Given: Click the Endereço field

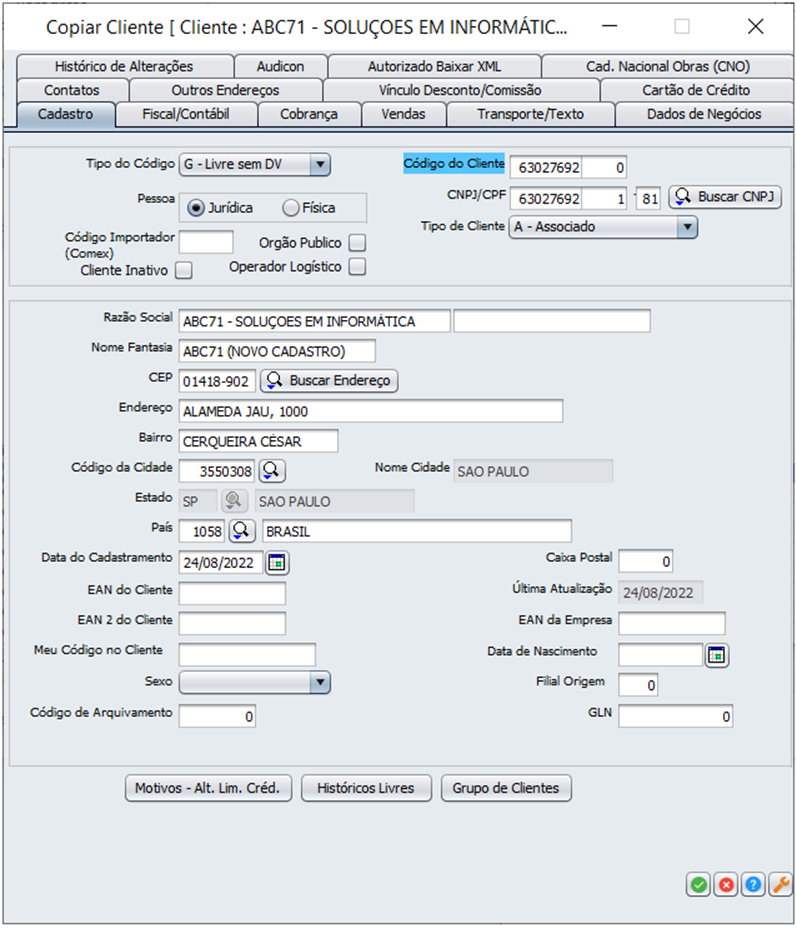Looking at the screenshot, I should [371, 411].
